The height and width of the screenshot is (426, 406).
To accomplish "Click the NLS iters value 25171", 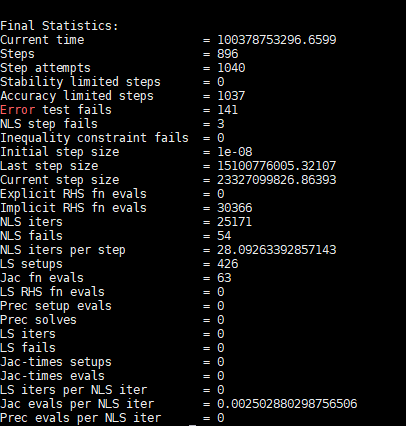I will click(235, 222).
